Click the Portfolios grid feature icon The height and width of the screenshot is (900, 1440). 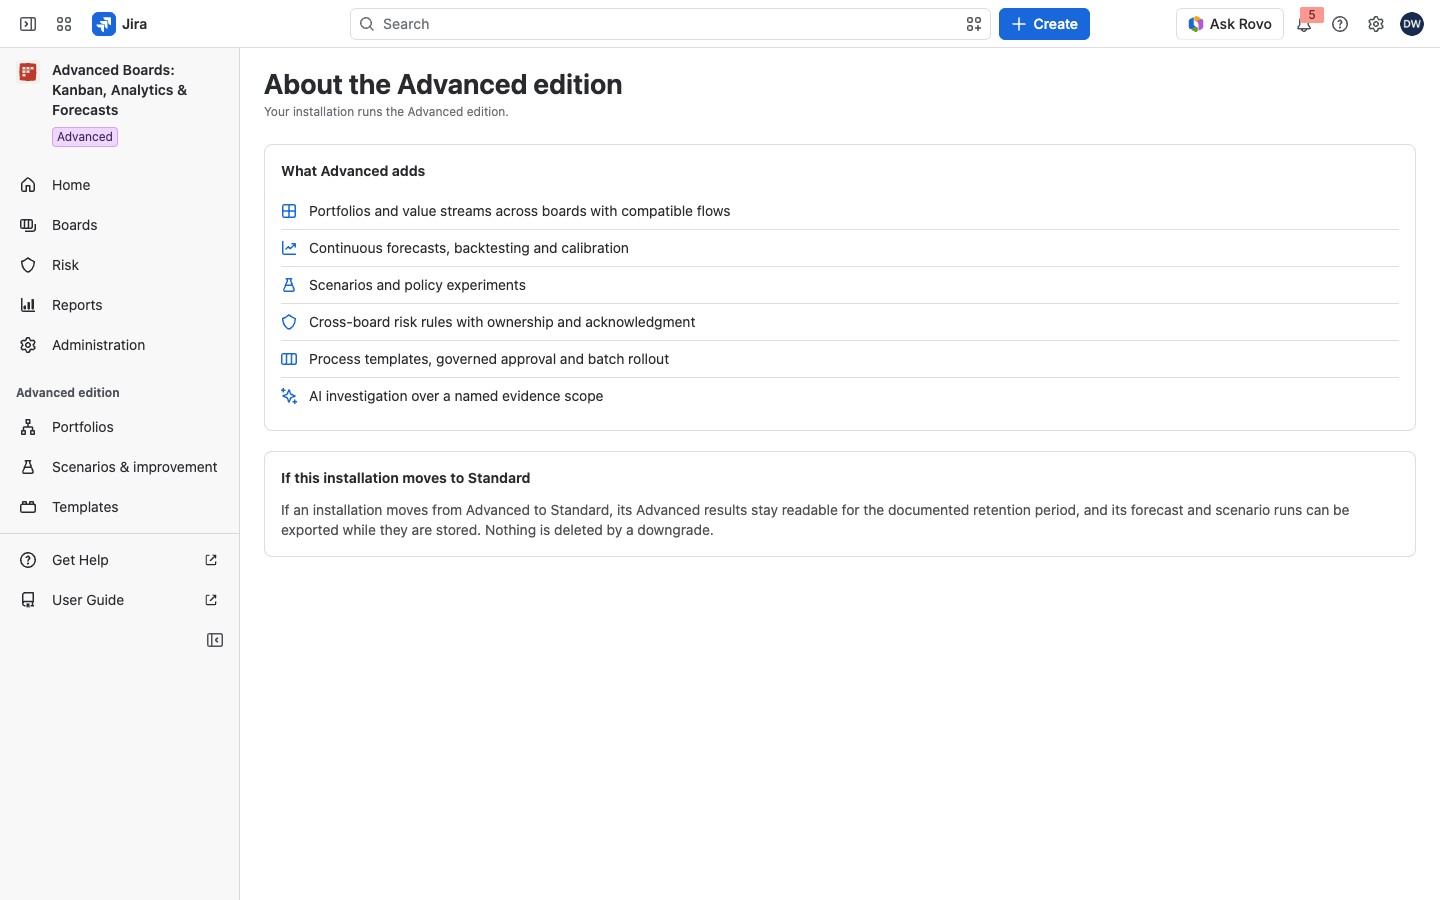pos(289,211)
